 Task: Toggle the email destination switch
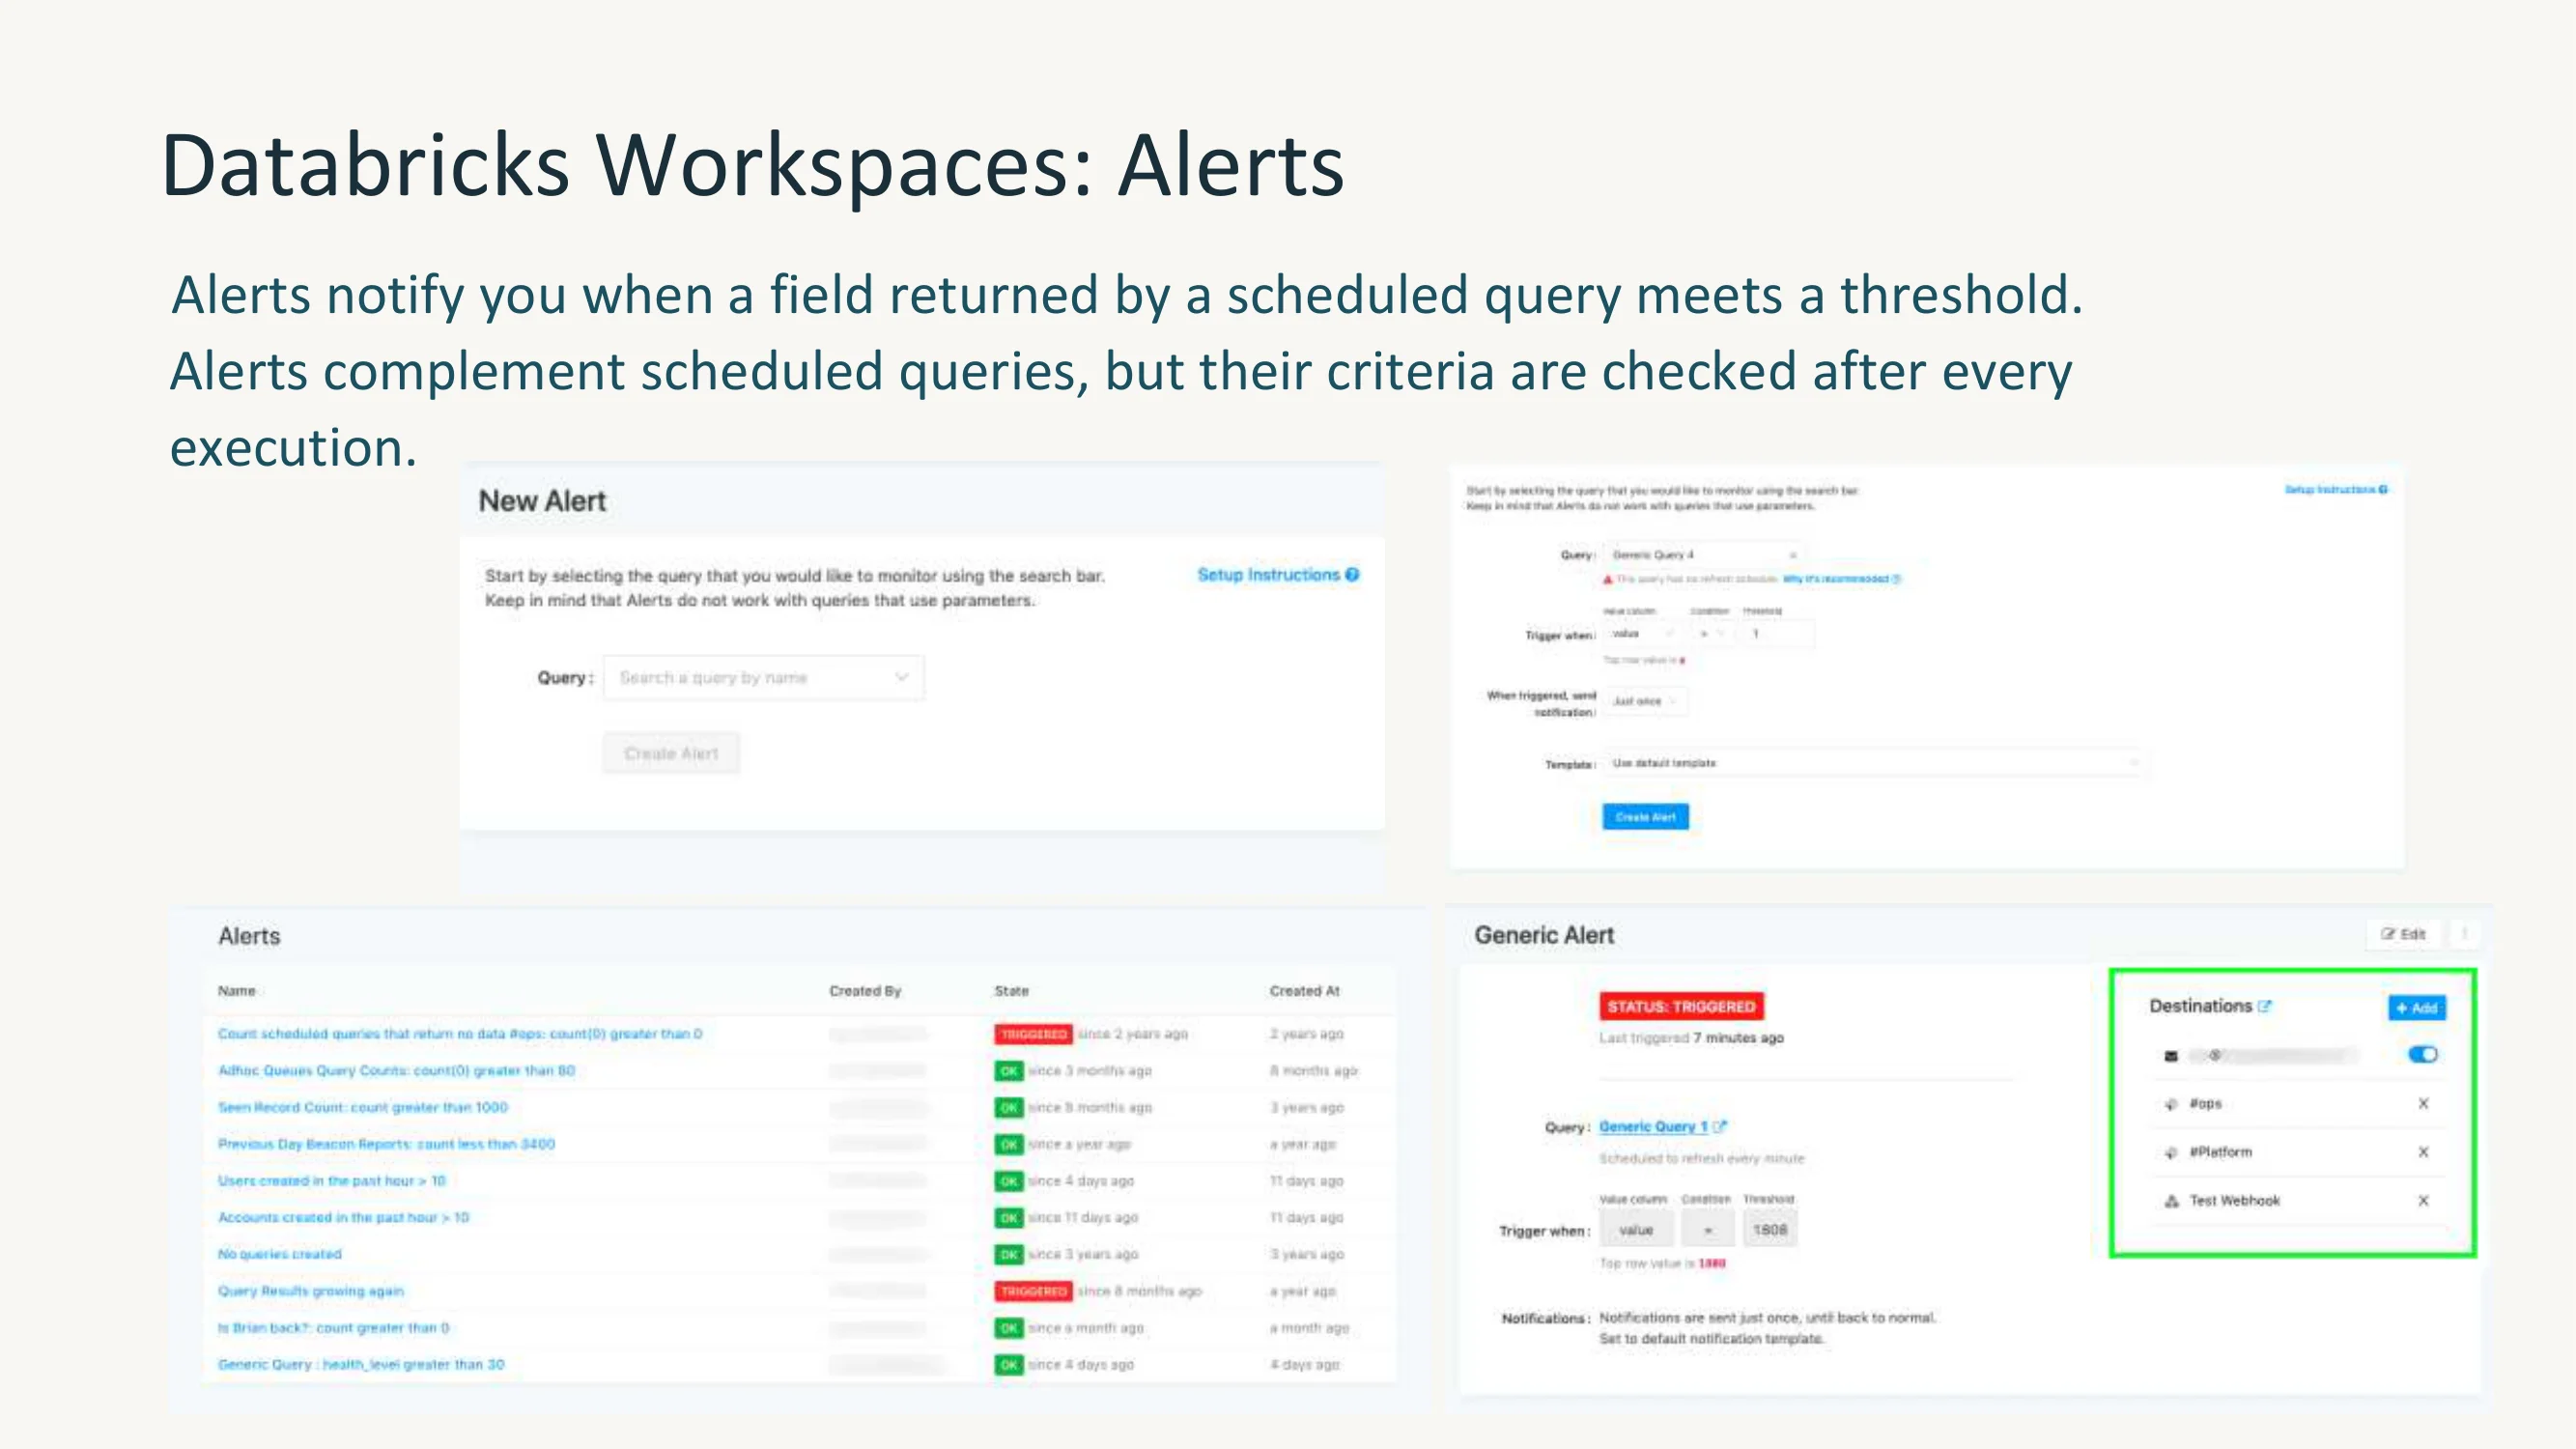click(x=2423, y=1054)
